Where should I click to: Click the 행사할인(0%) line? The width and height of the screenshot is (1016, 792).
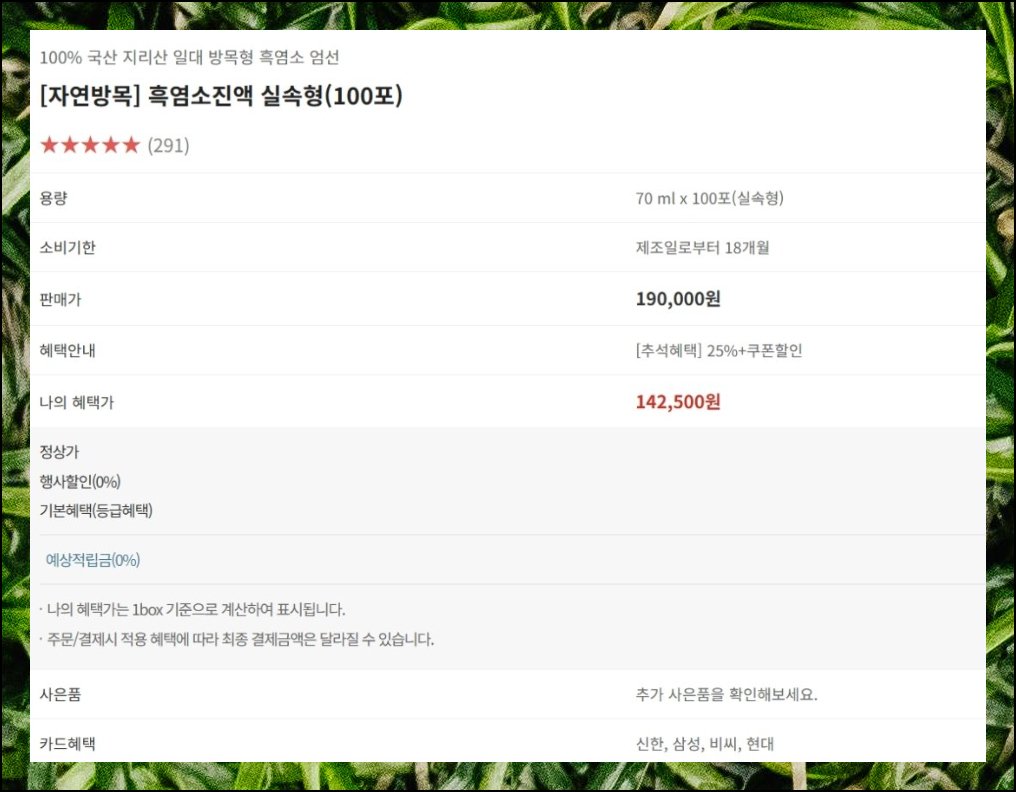pyautogui.click(x=80, y=482)
